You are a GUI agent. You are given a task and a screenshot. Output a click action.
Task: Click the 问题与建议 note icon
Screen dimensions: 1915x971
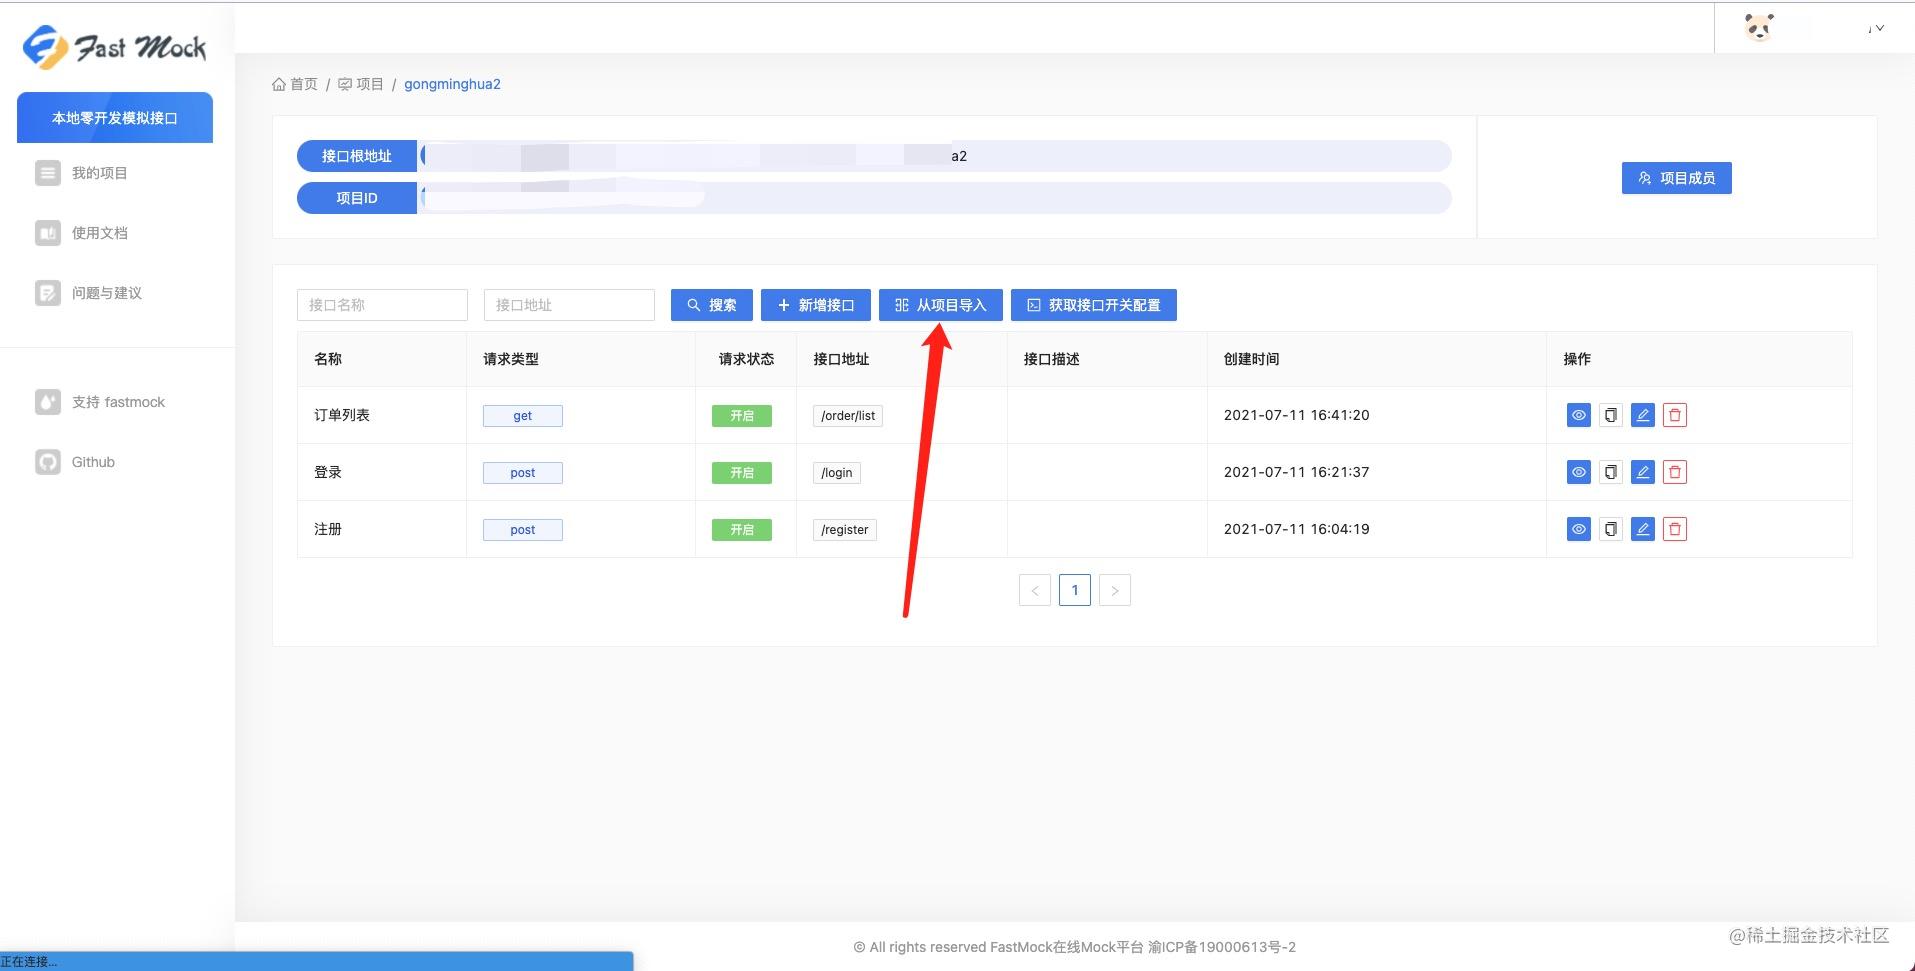48,293
